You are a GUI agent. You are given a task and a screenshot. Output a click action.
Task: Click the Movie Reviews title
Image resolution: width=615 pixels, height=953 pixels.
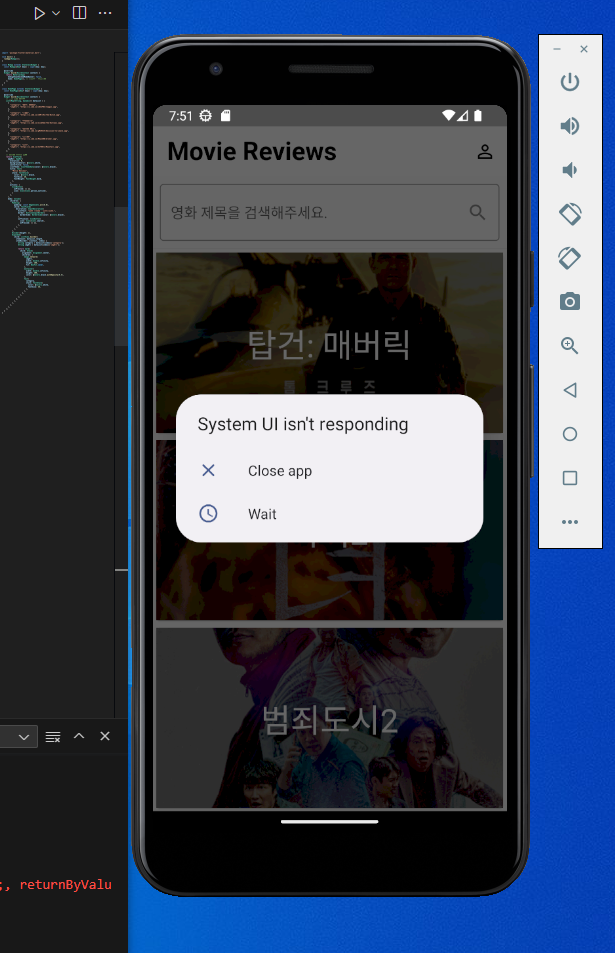[x=252, y=151]
